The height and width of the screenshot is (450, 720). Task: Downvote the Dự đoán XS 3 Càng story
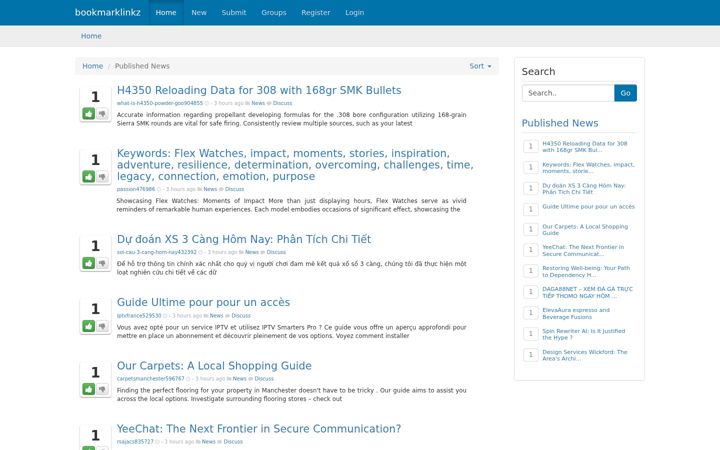point(102,263)
